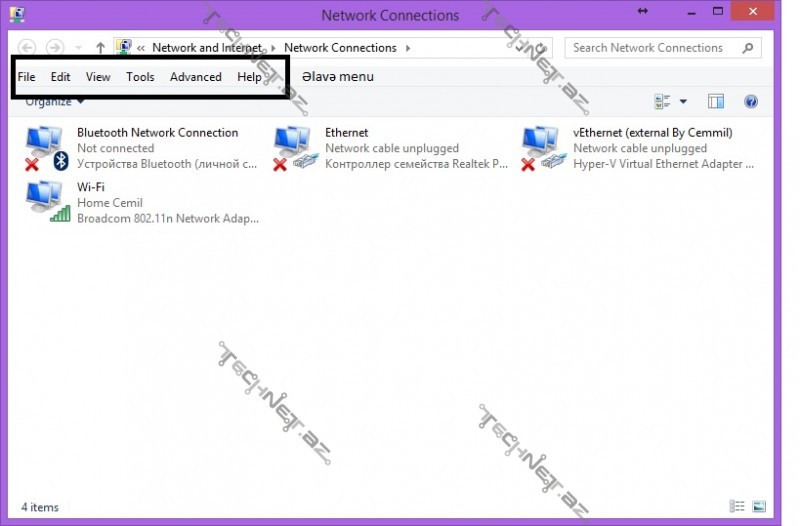The image size is (800, 526).
Task: Click the address bar control panel icon
Action: click(x=123, y=47)
